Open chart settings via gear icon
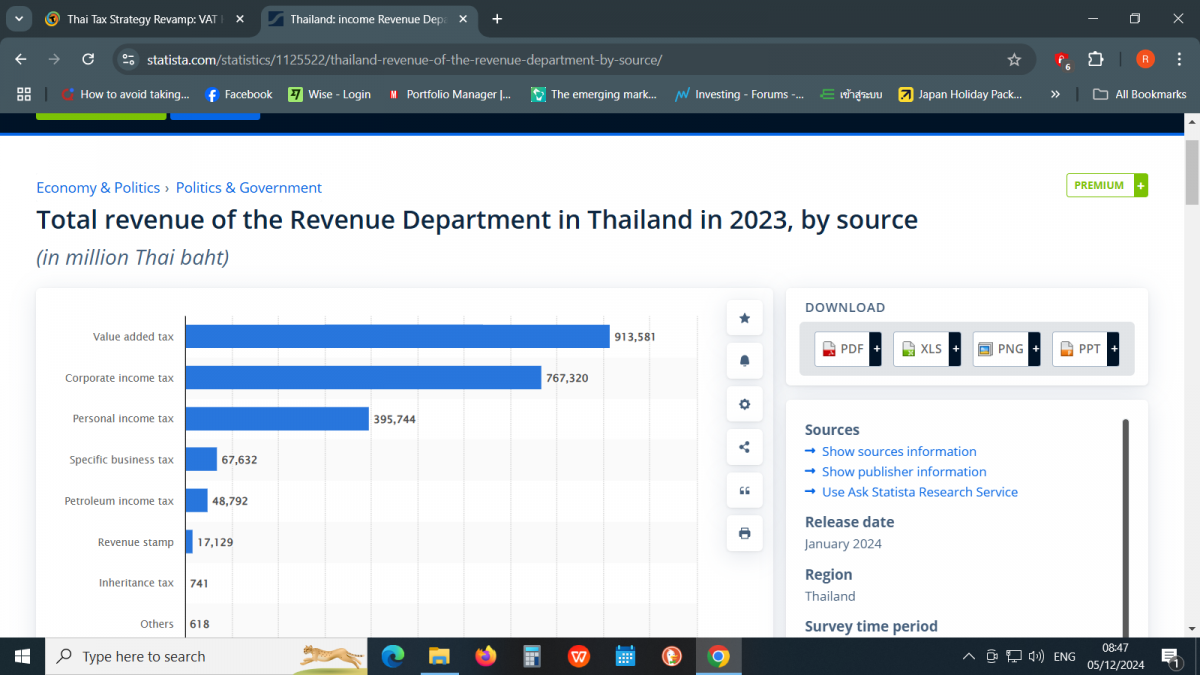This screenshot has height=675, width=1200. click(x=744, y=404)
